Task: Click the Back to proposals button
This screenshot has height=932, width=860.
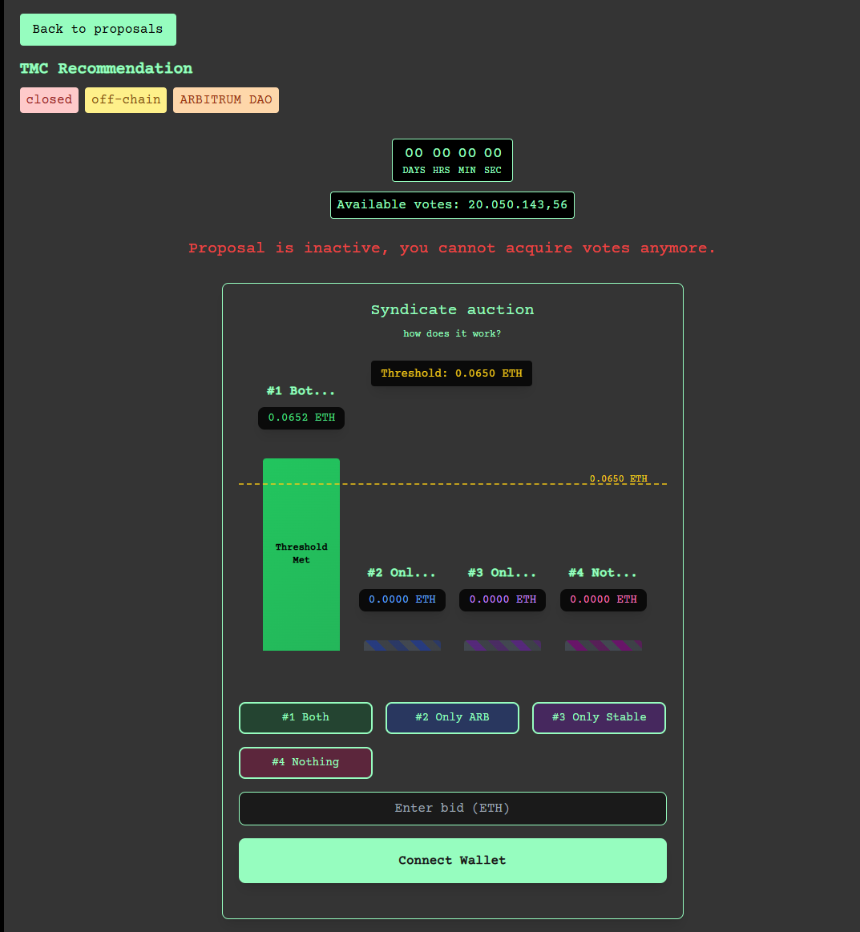Action: click(x=98, y=30)
